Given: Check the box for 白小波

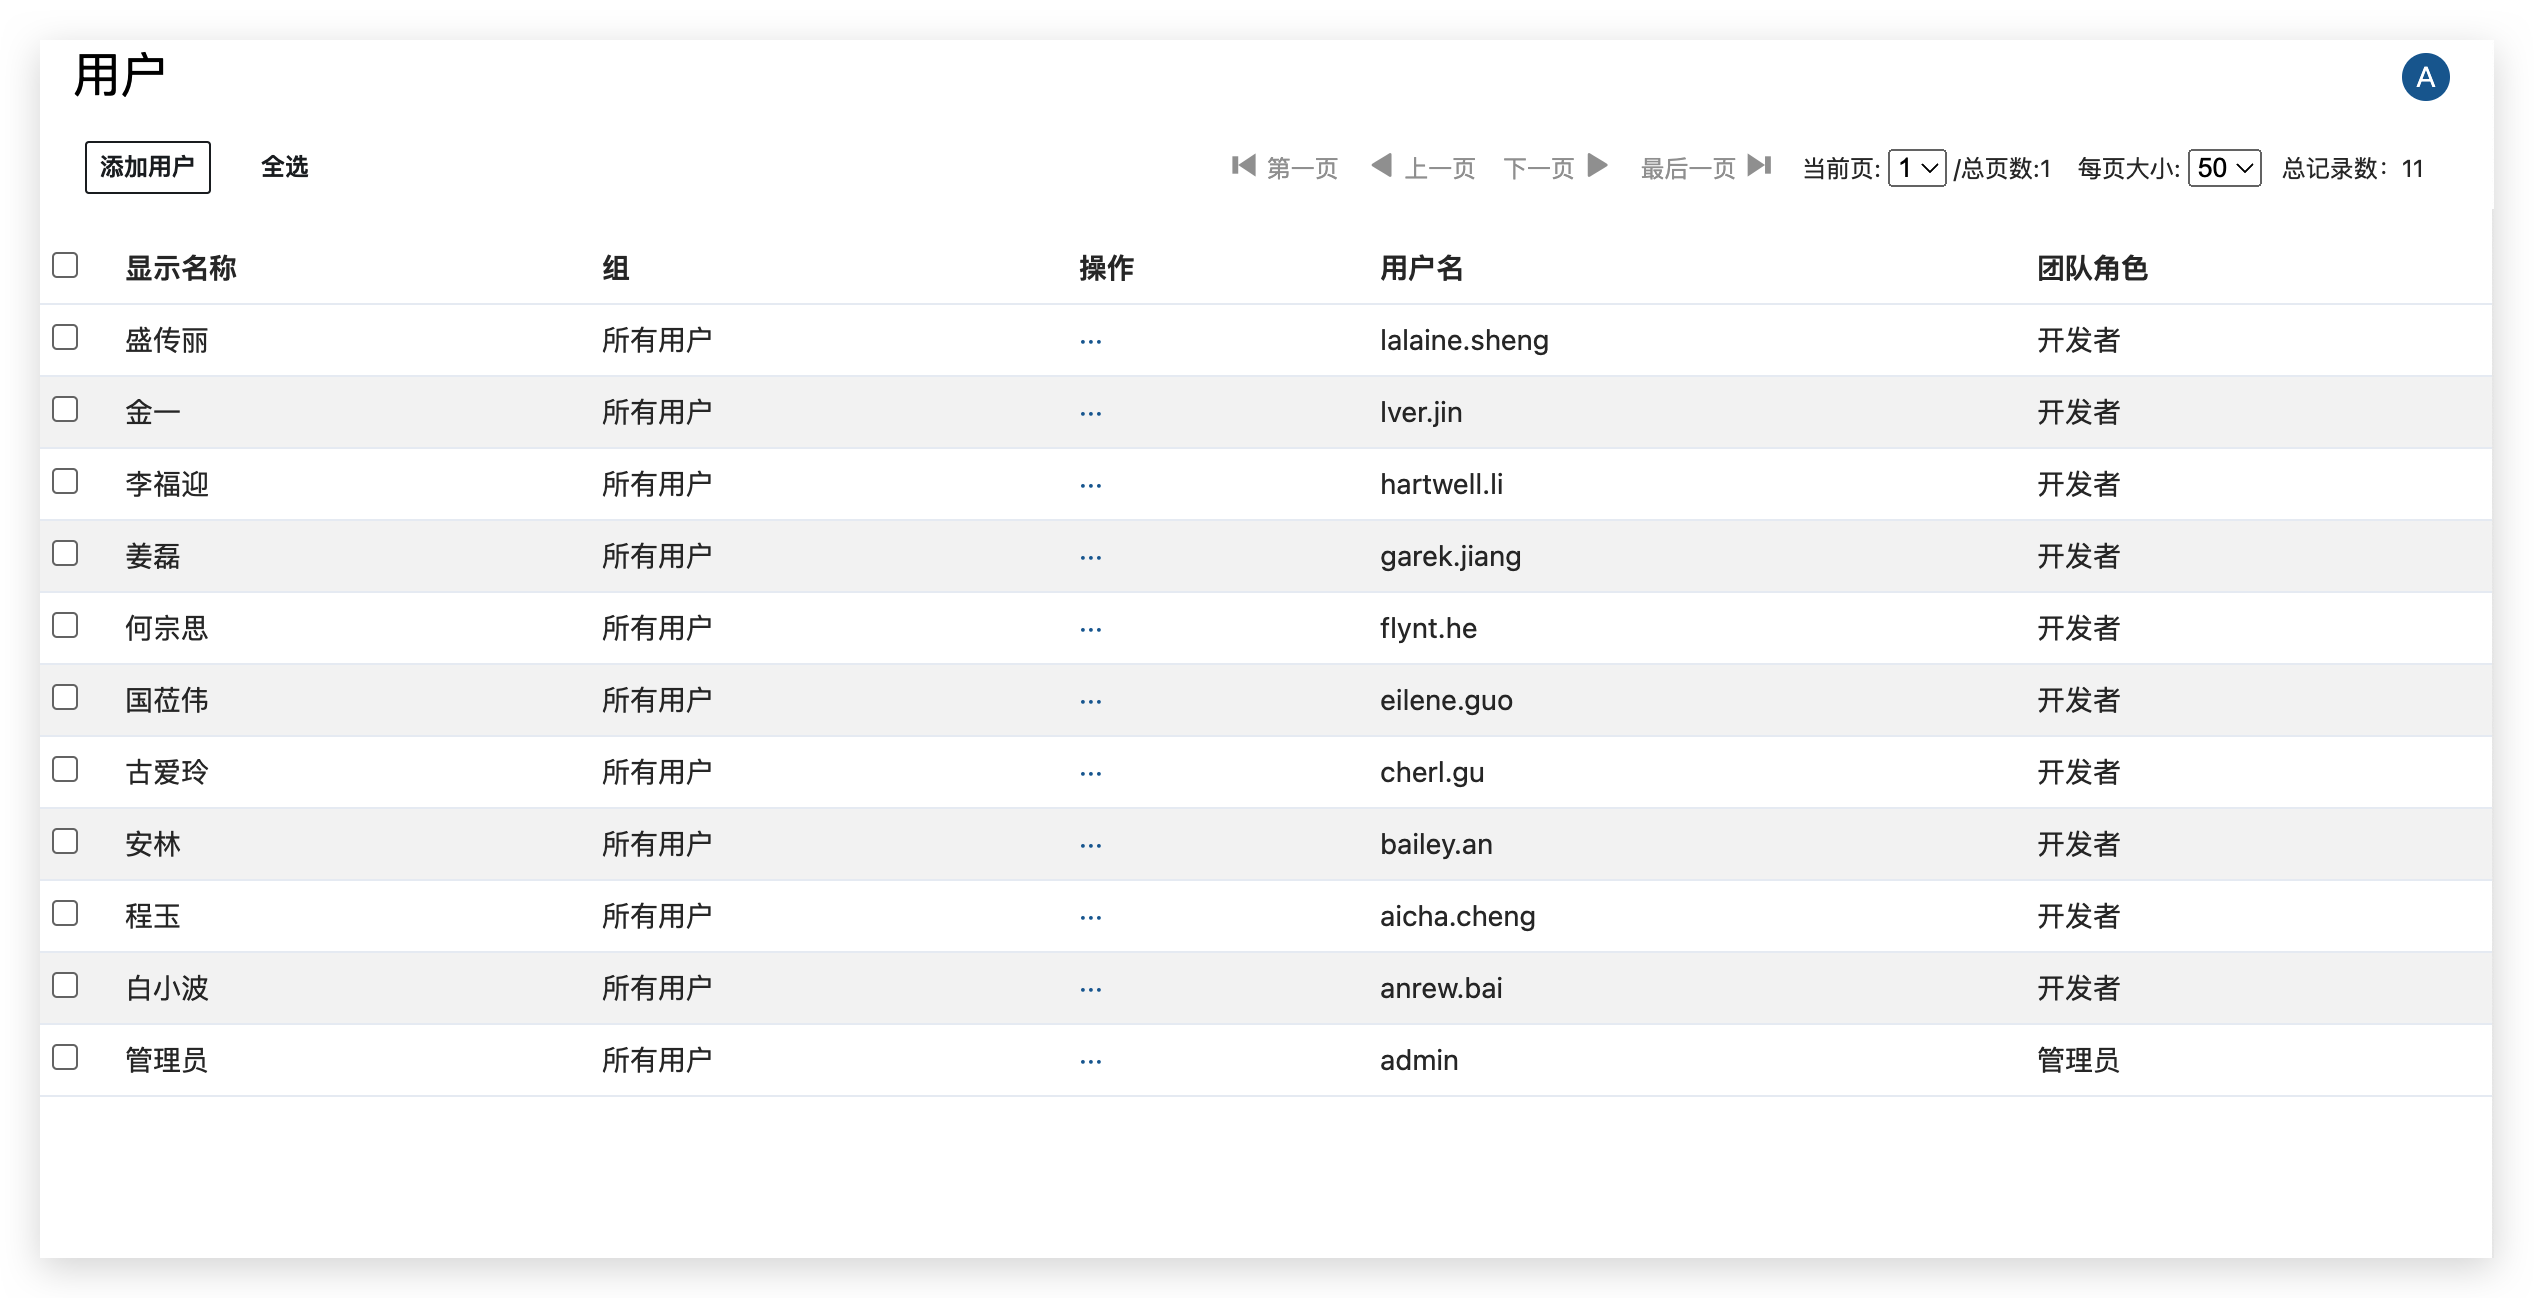Looking at the screenshot, I should point(65,985).
